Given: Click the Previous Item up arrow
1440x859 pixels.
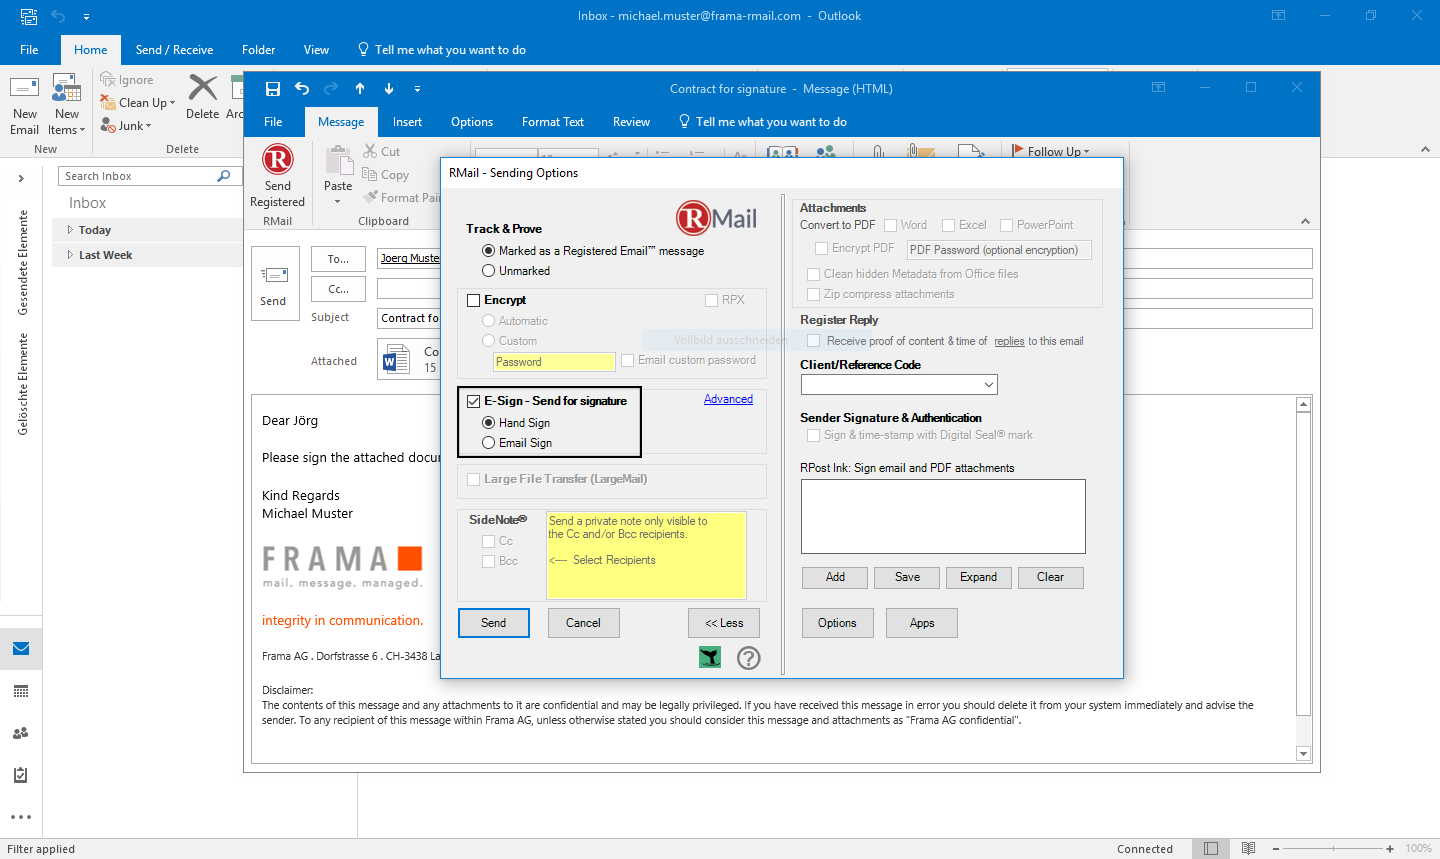Looking at the screenshot, I should tap(360, 88).
